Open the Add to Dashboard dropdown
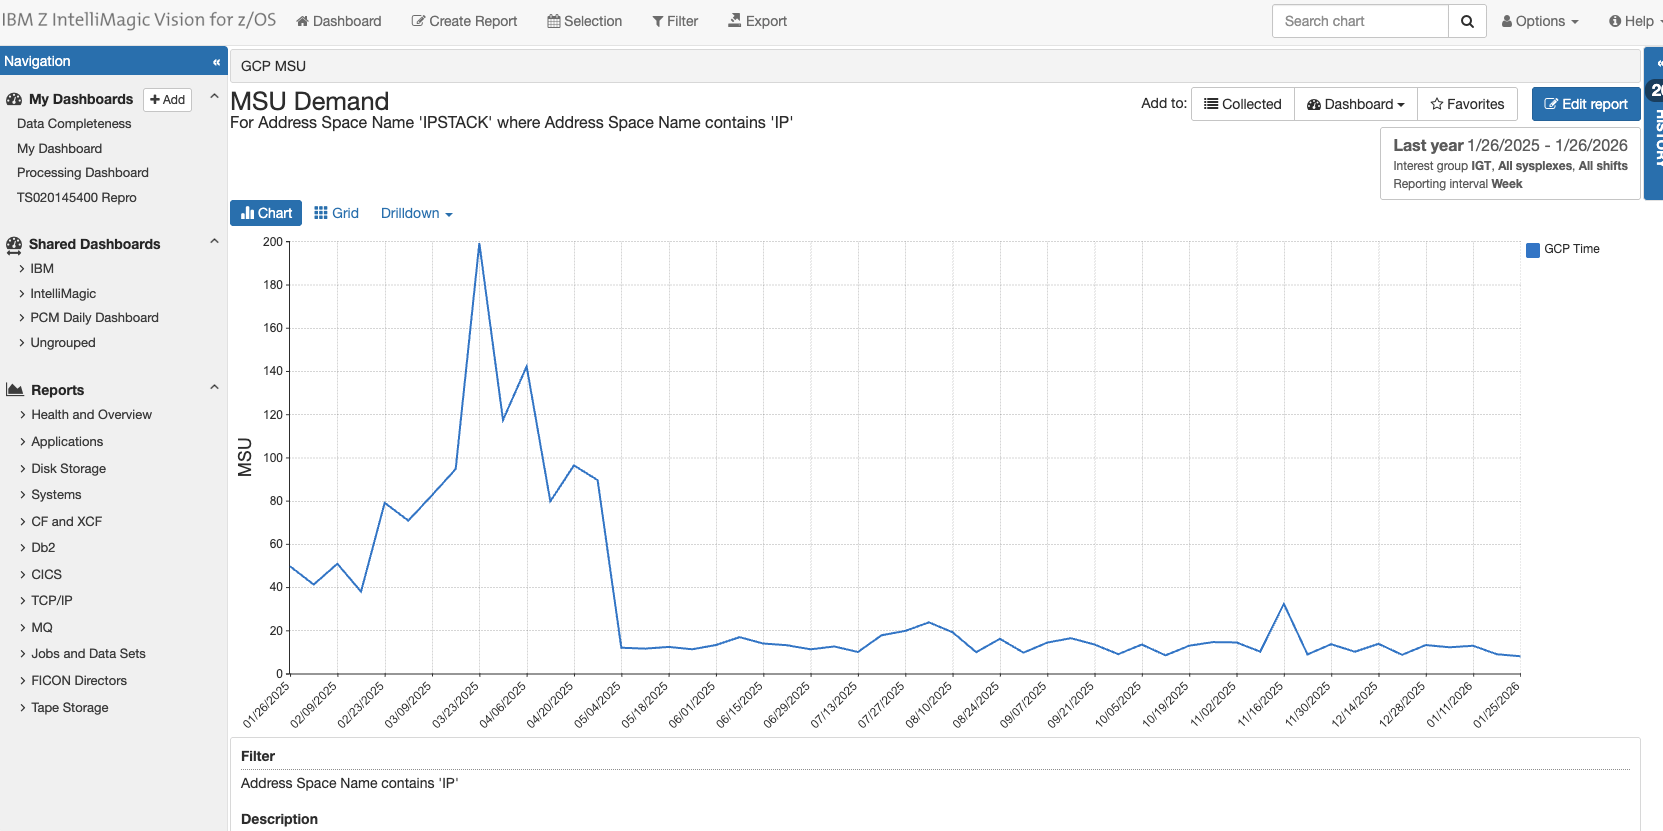Viewport: 1663px width, 831px height. (x=1356, y=104)
